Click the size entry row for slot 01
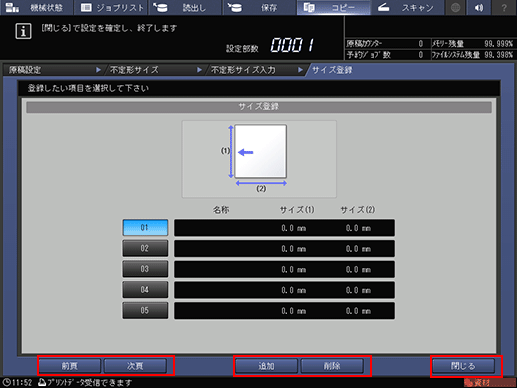The image size is (517, 388). click(284, 228)
